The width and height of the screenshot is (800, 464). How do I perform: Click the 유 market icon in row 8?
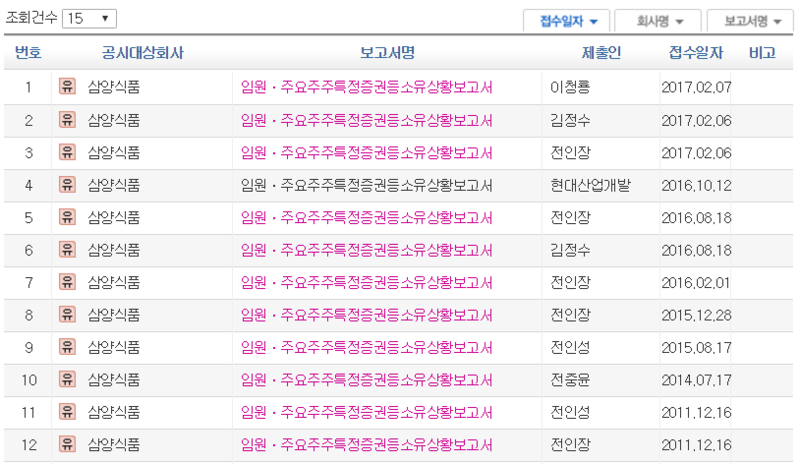(x=67, y=314)
